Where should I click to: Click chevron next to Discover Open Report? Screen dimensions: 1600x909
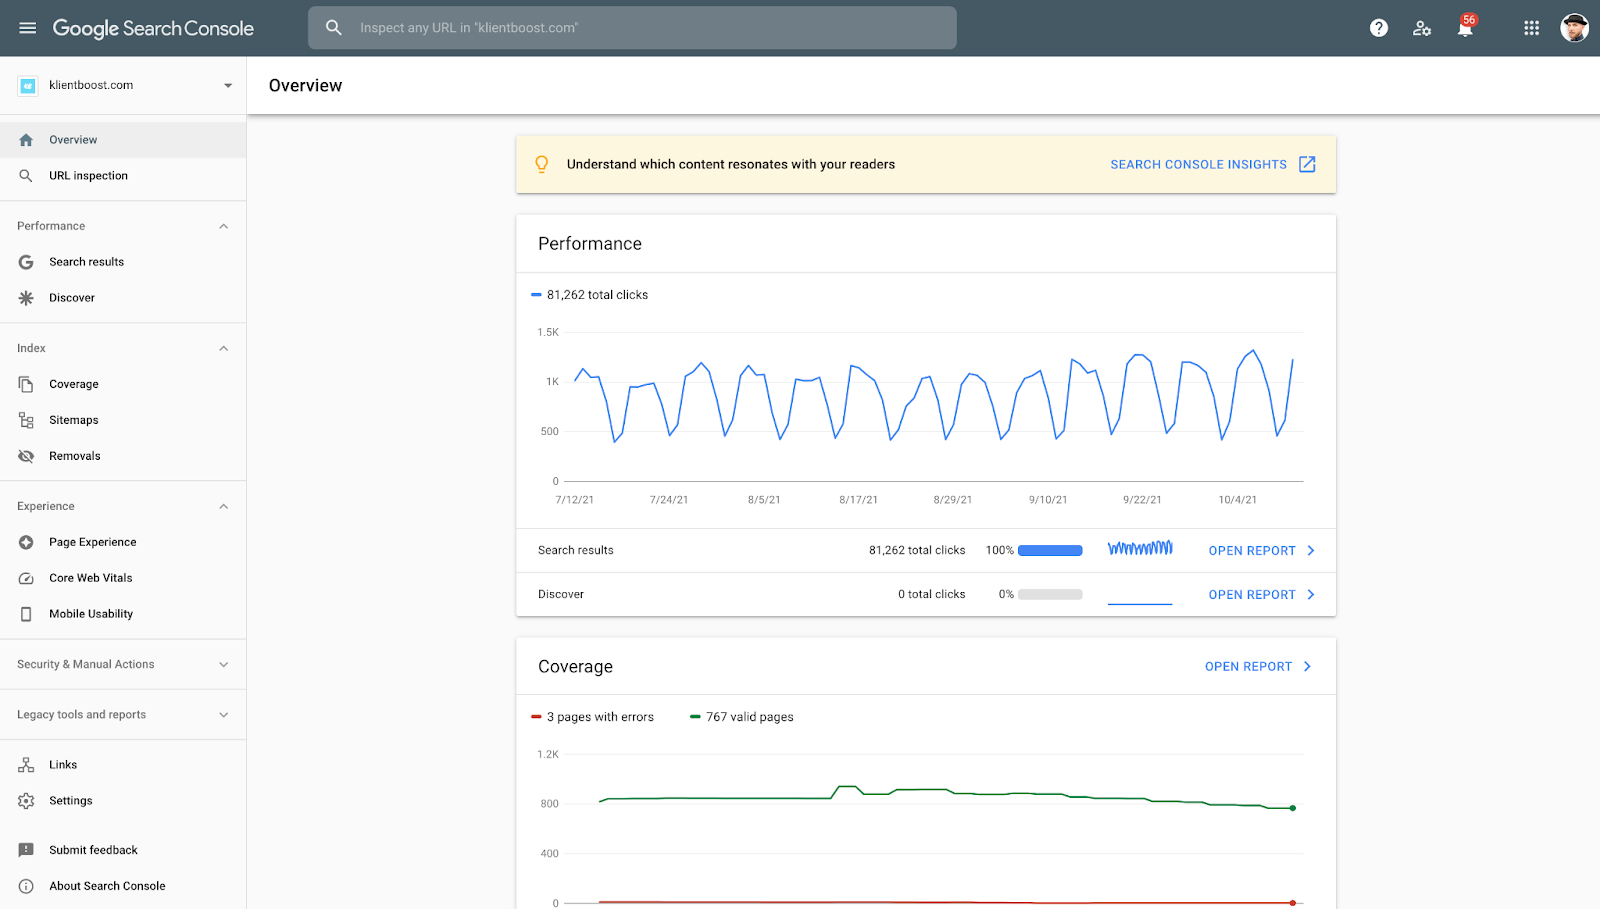click(x=1311, y=595)
